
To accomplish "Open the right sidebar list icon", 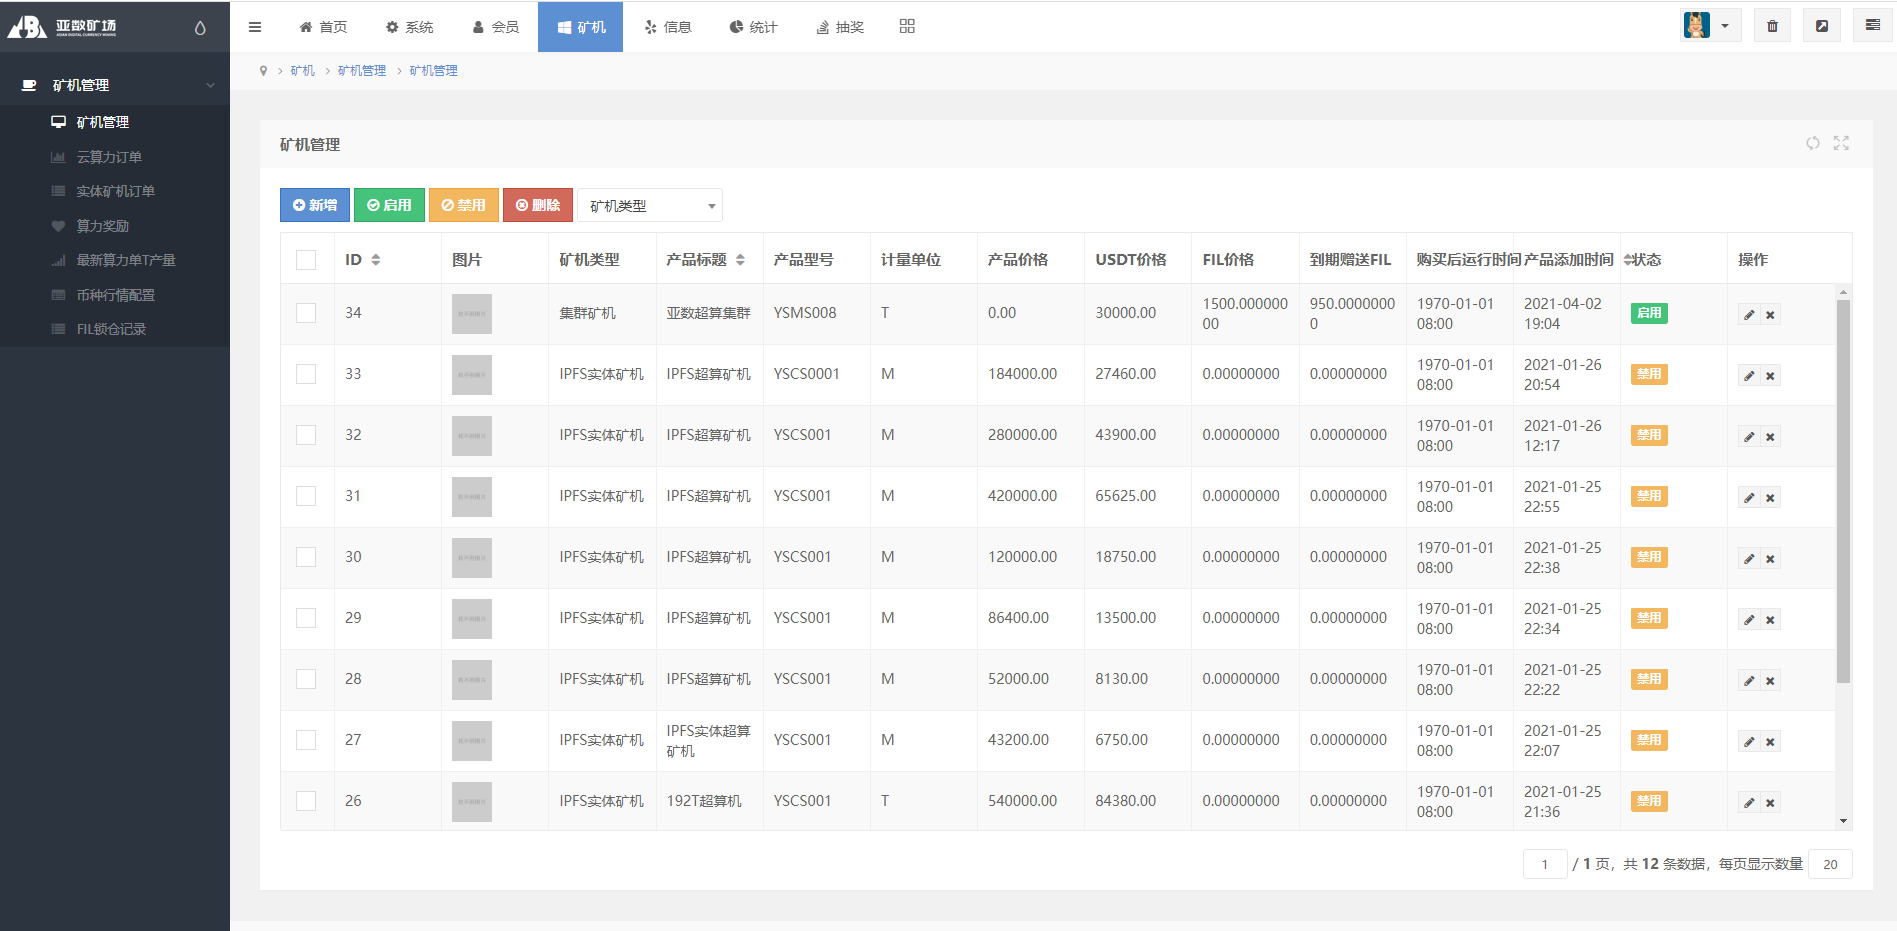I will coord(1871,24).
